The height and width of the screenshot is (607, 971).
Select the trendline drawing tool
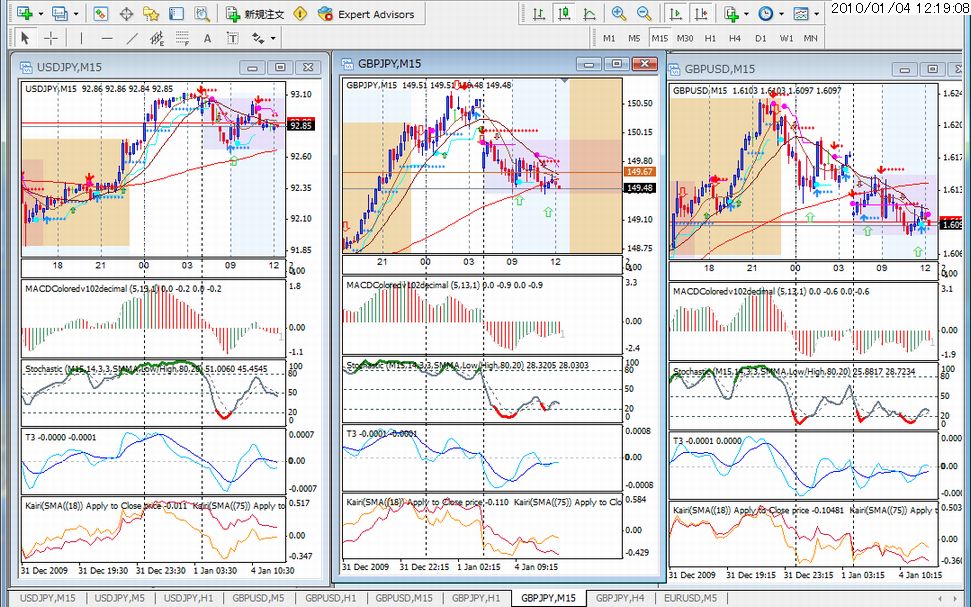pyautogui.click(x=132, y=38)
